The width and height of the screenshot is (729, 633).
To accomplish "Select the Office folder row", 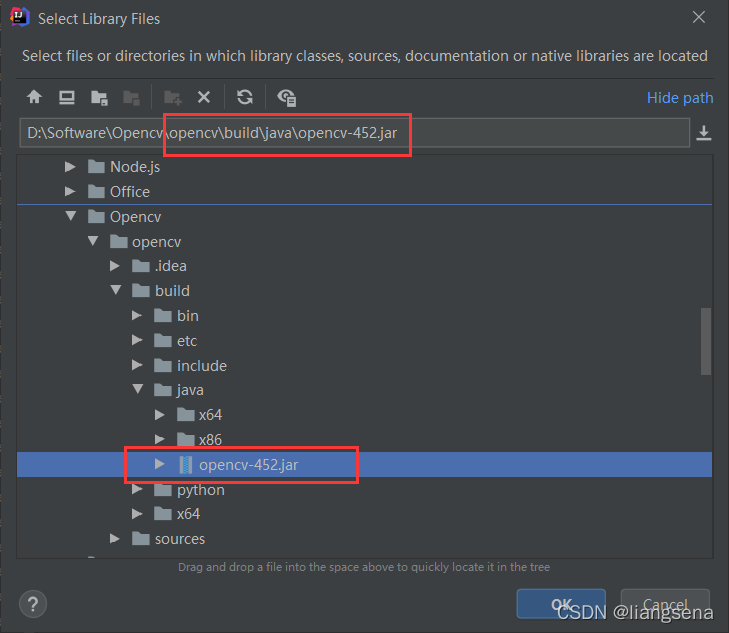I will tap(364, 191).
